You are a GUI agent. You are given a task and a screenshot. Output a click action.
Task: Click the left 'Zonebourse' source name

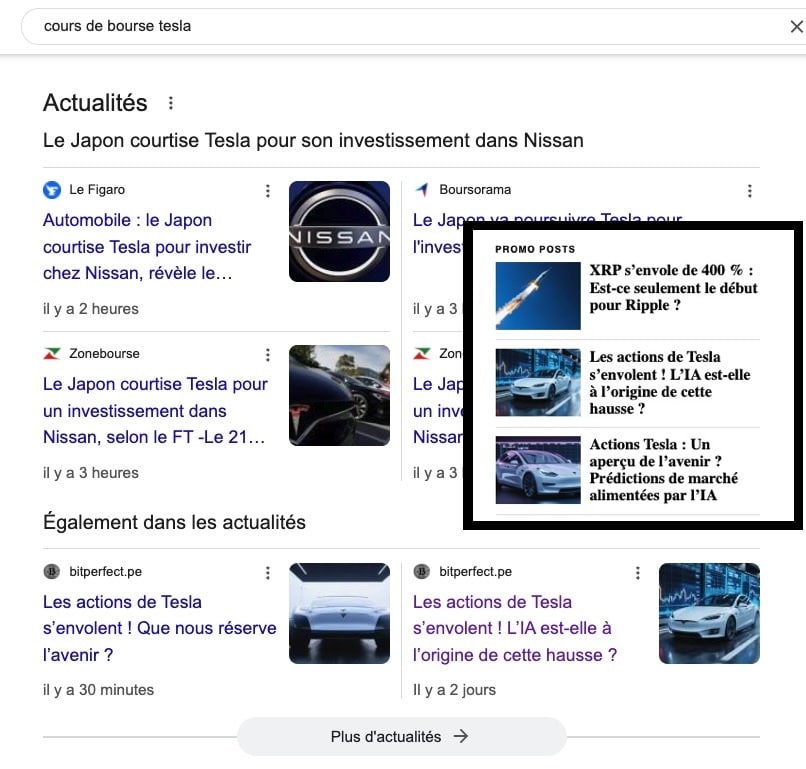click(x=104, y=354)
